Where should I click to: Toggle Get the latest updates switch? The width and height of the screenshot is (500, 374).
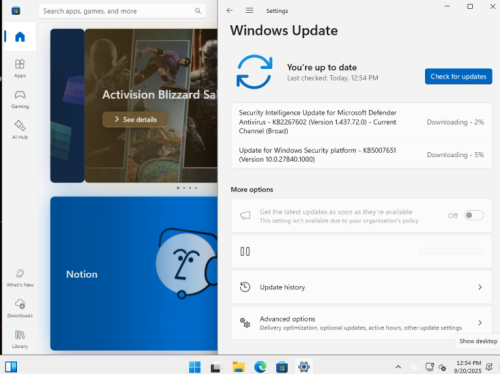[x=474, y=215]
